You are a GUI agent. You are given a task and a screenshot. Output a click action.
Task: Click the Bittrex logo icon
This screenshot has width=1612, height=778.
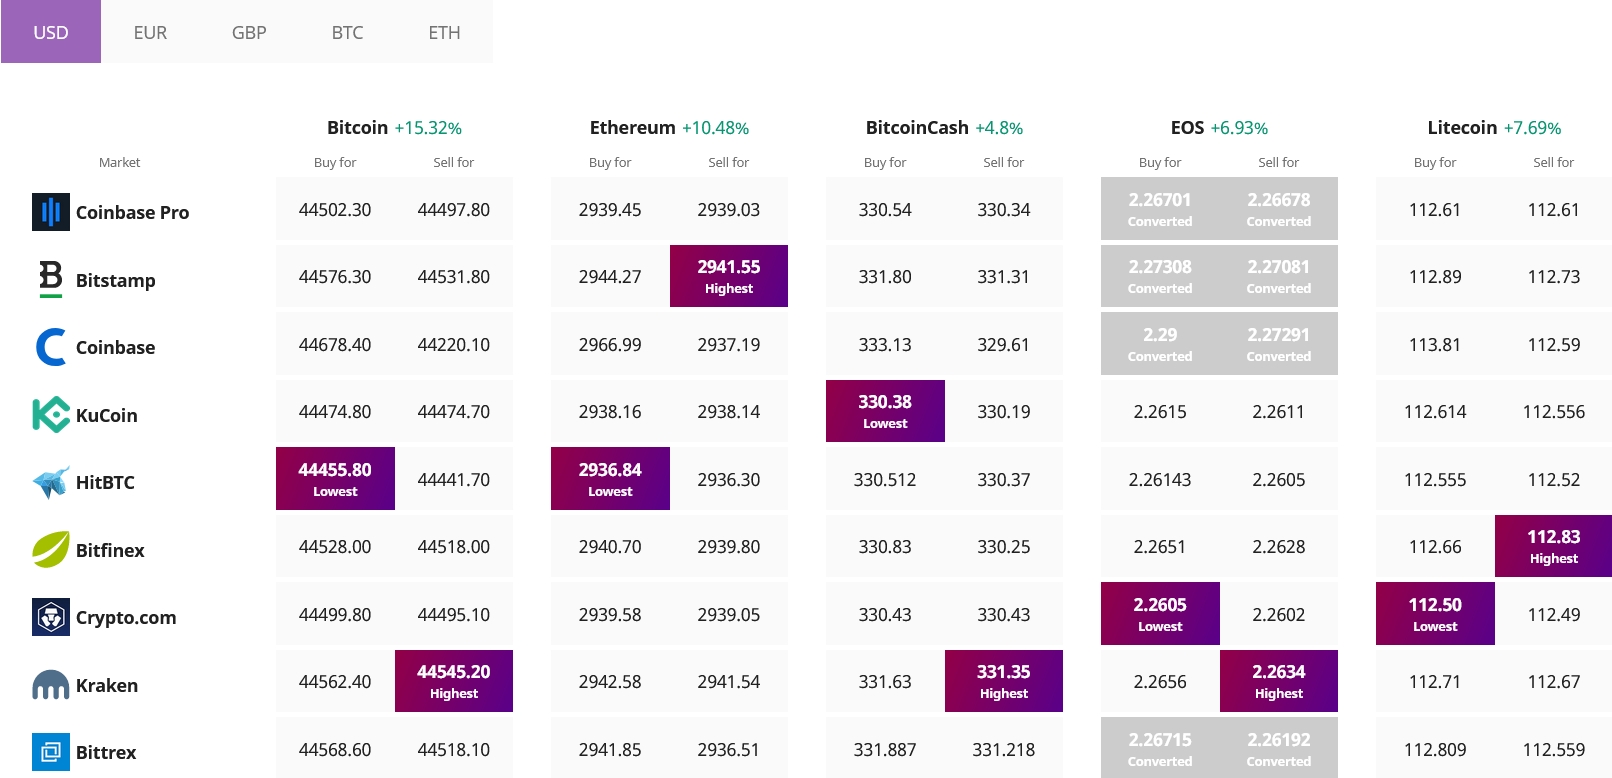coord(51,752)
